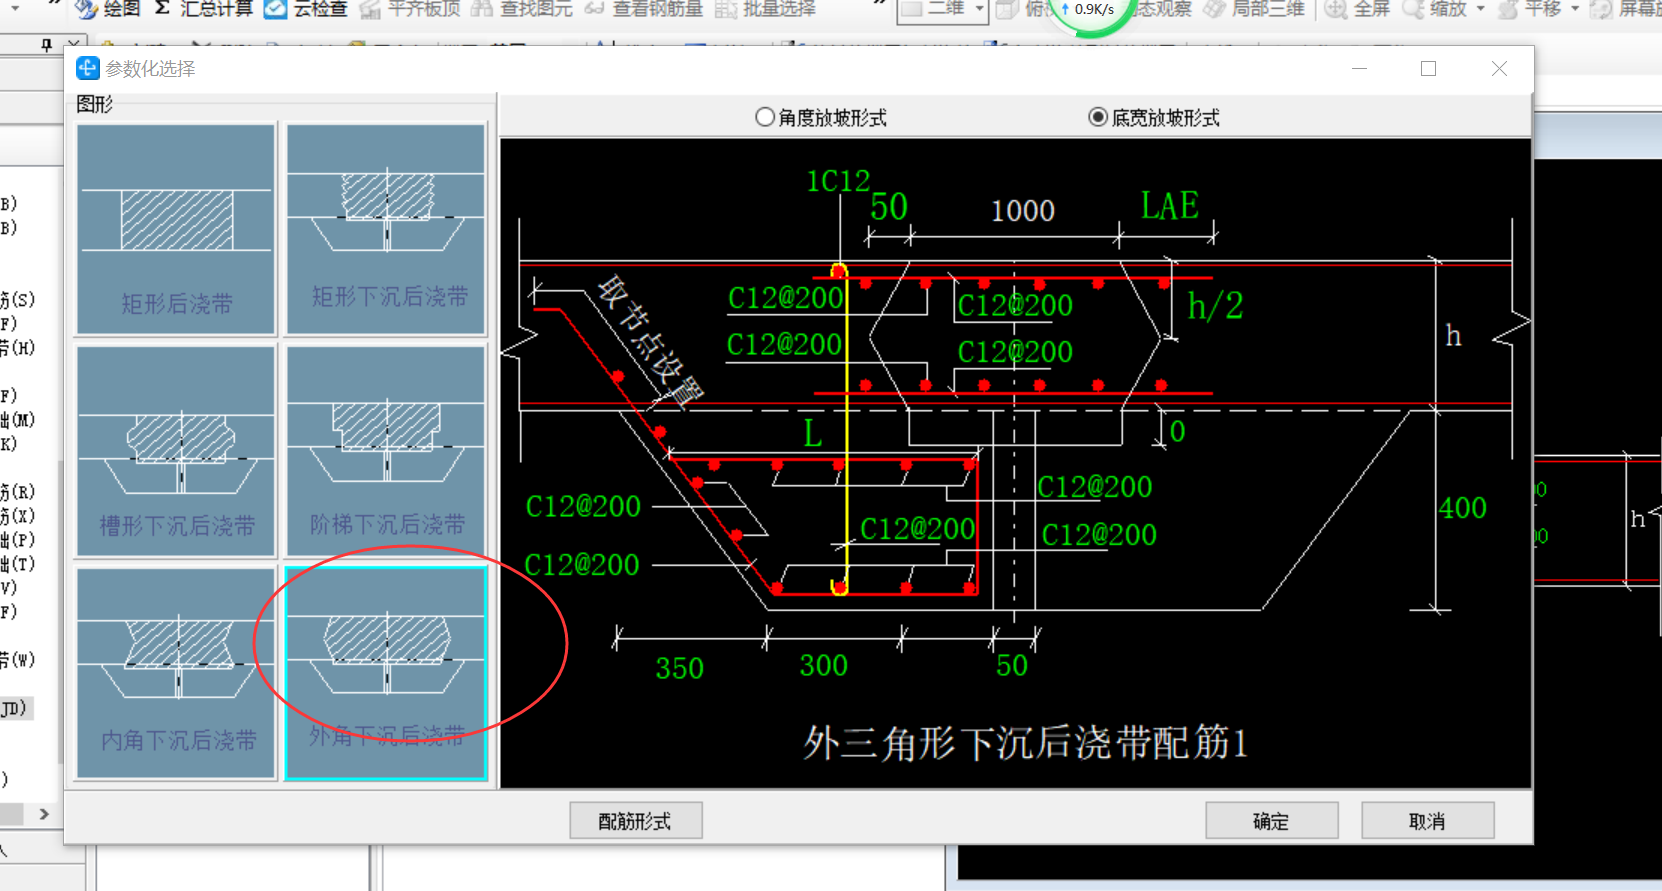
Task: Select the 矩形后浇带 thumbnail
Action: pos(176,229)
